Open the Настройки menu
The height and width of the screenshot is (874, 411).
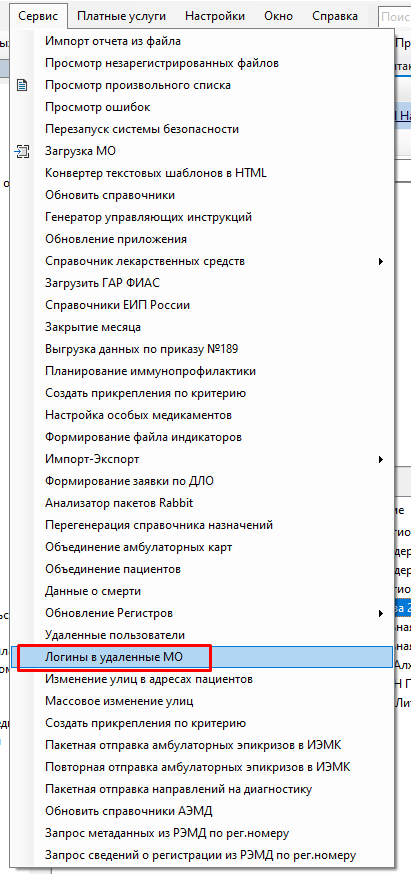(215, 16)
